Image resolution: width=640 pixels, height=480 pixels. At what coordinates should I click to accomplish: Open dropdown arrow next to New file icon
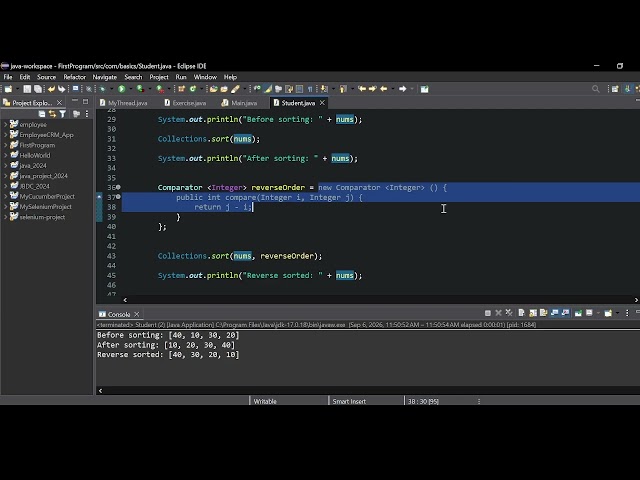tap(18, 89)
